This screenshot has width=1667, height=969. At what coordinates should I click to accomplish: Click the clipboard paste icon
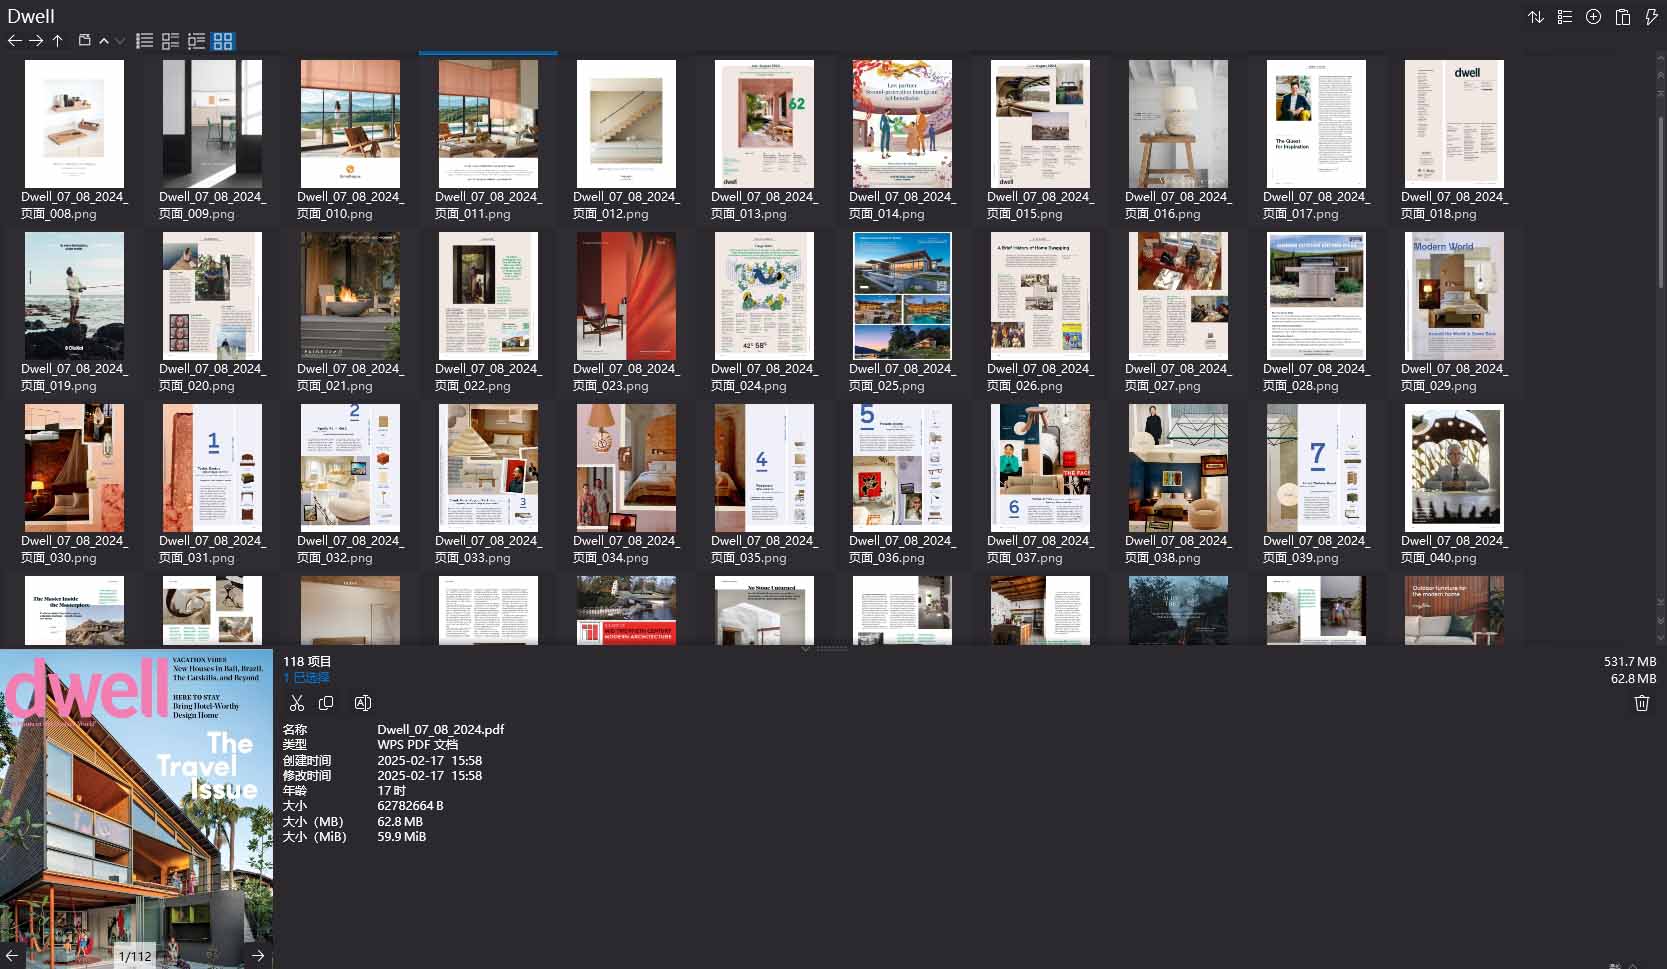click(x=1623, y=17)
